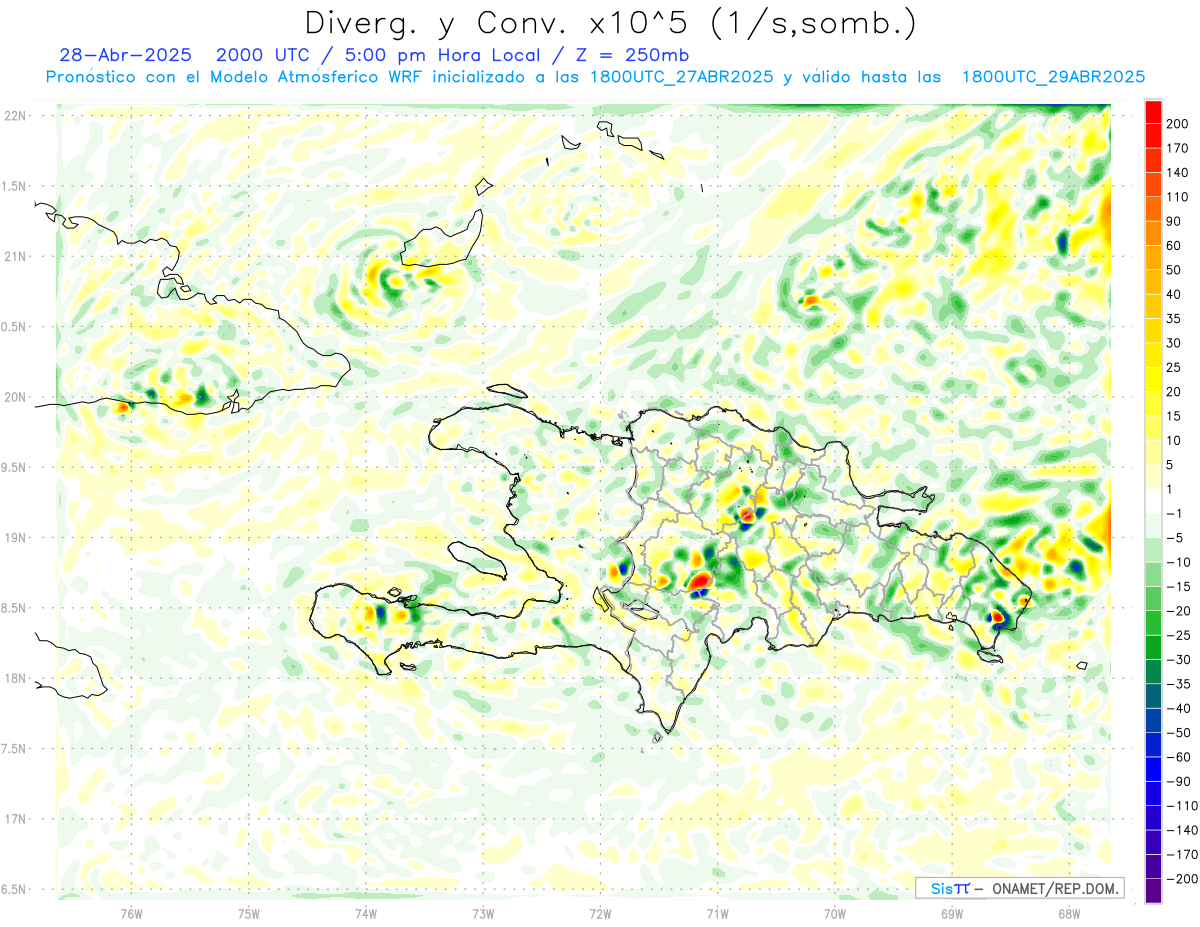
Task: Click the "70W" longitude label
Action: tap(835, 914)
